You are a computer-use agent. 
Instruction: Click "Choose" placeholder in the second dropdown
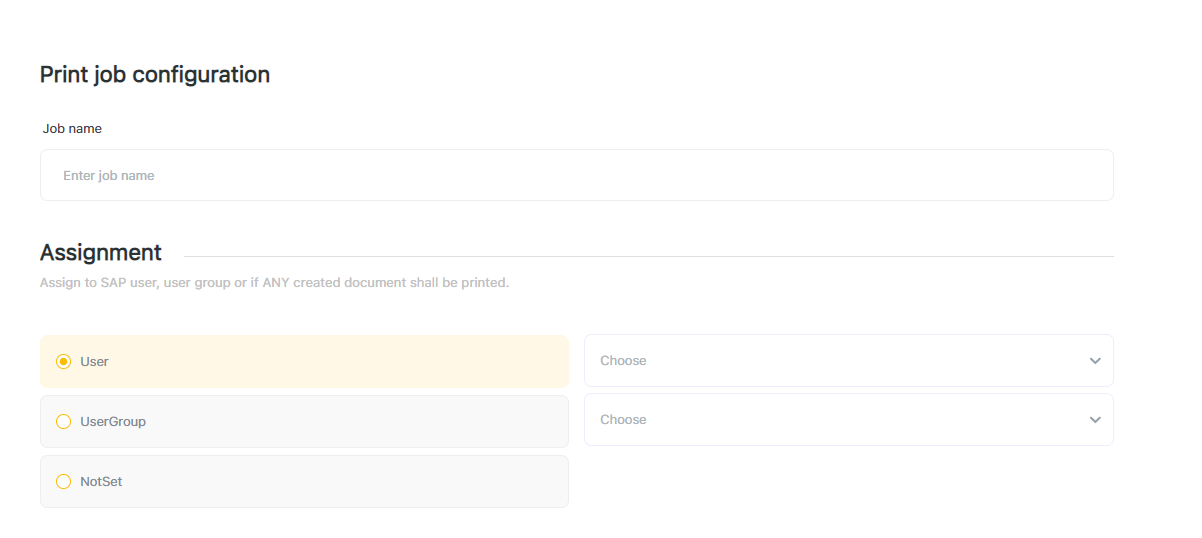coord(623,419)
